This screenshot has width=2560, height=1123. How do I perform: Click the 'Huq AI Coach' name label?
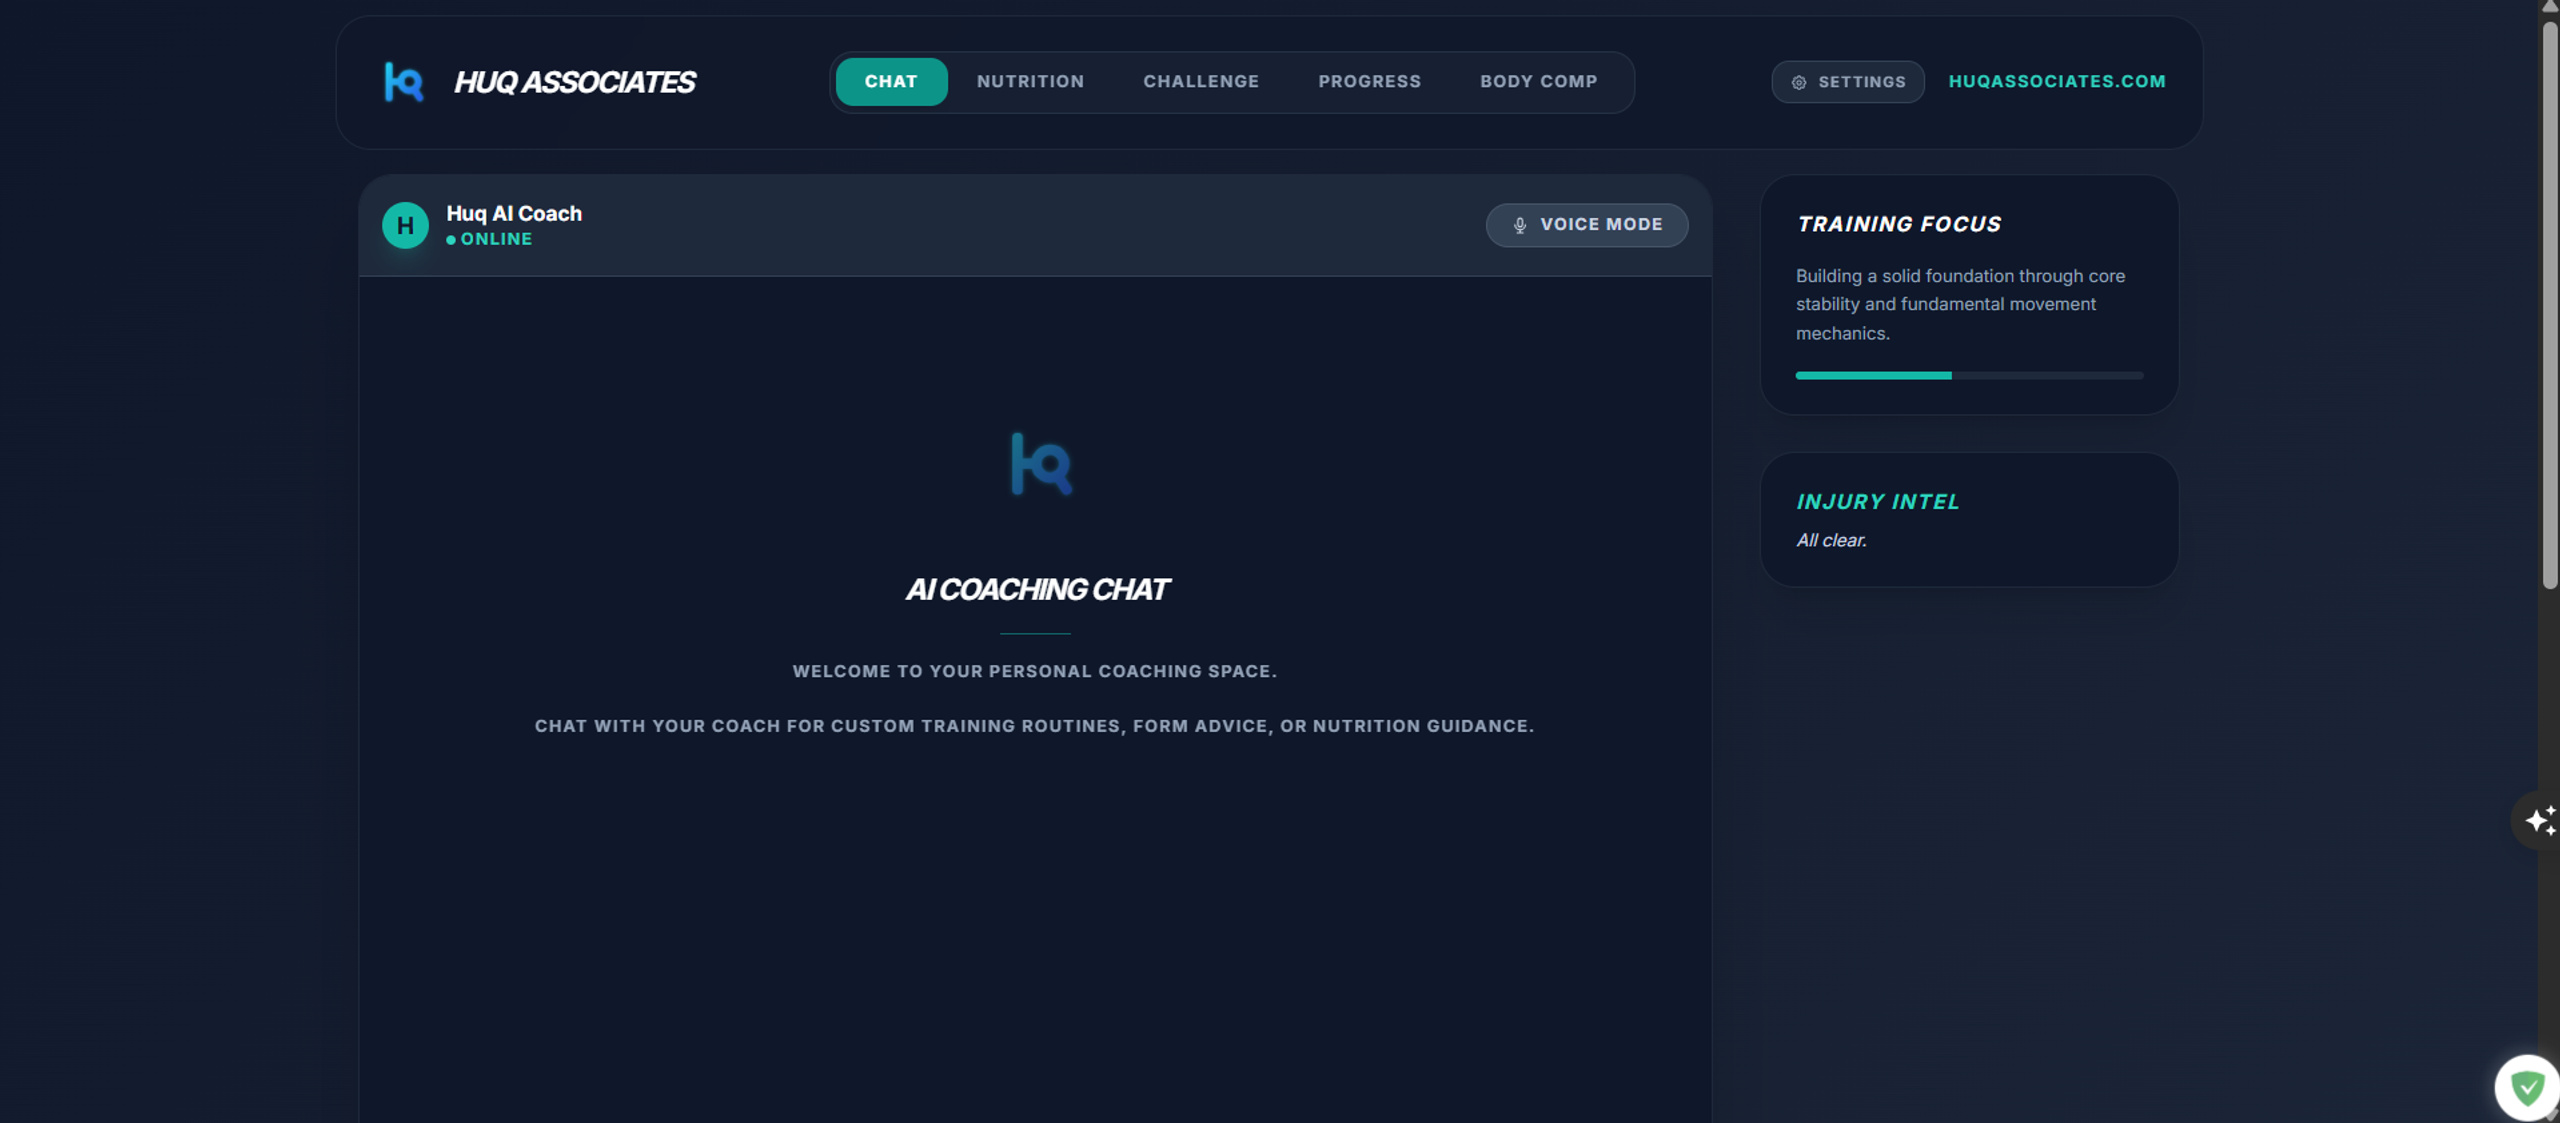tap(513, 214)
